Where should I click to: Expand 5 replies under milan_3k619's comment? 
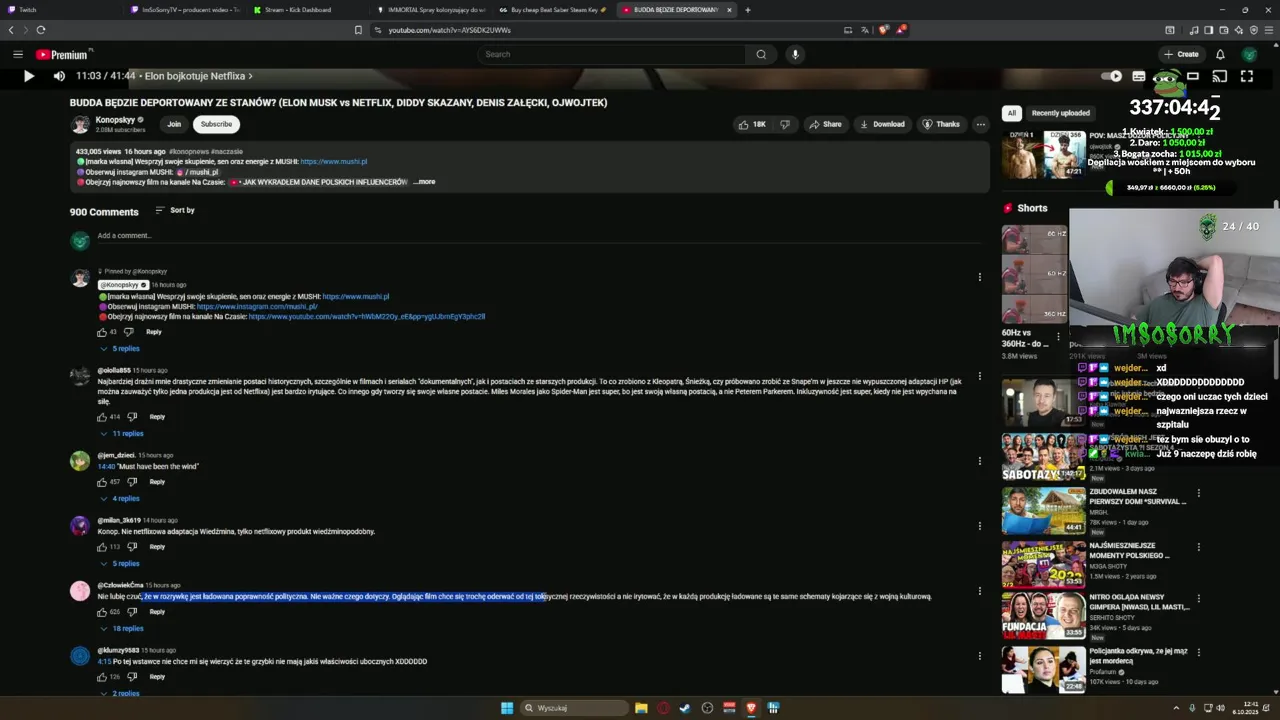point(120,563)
